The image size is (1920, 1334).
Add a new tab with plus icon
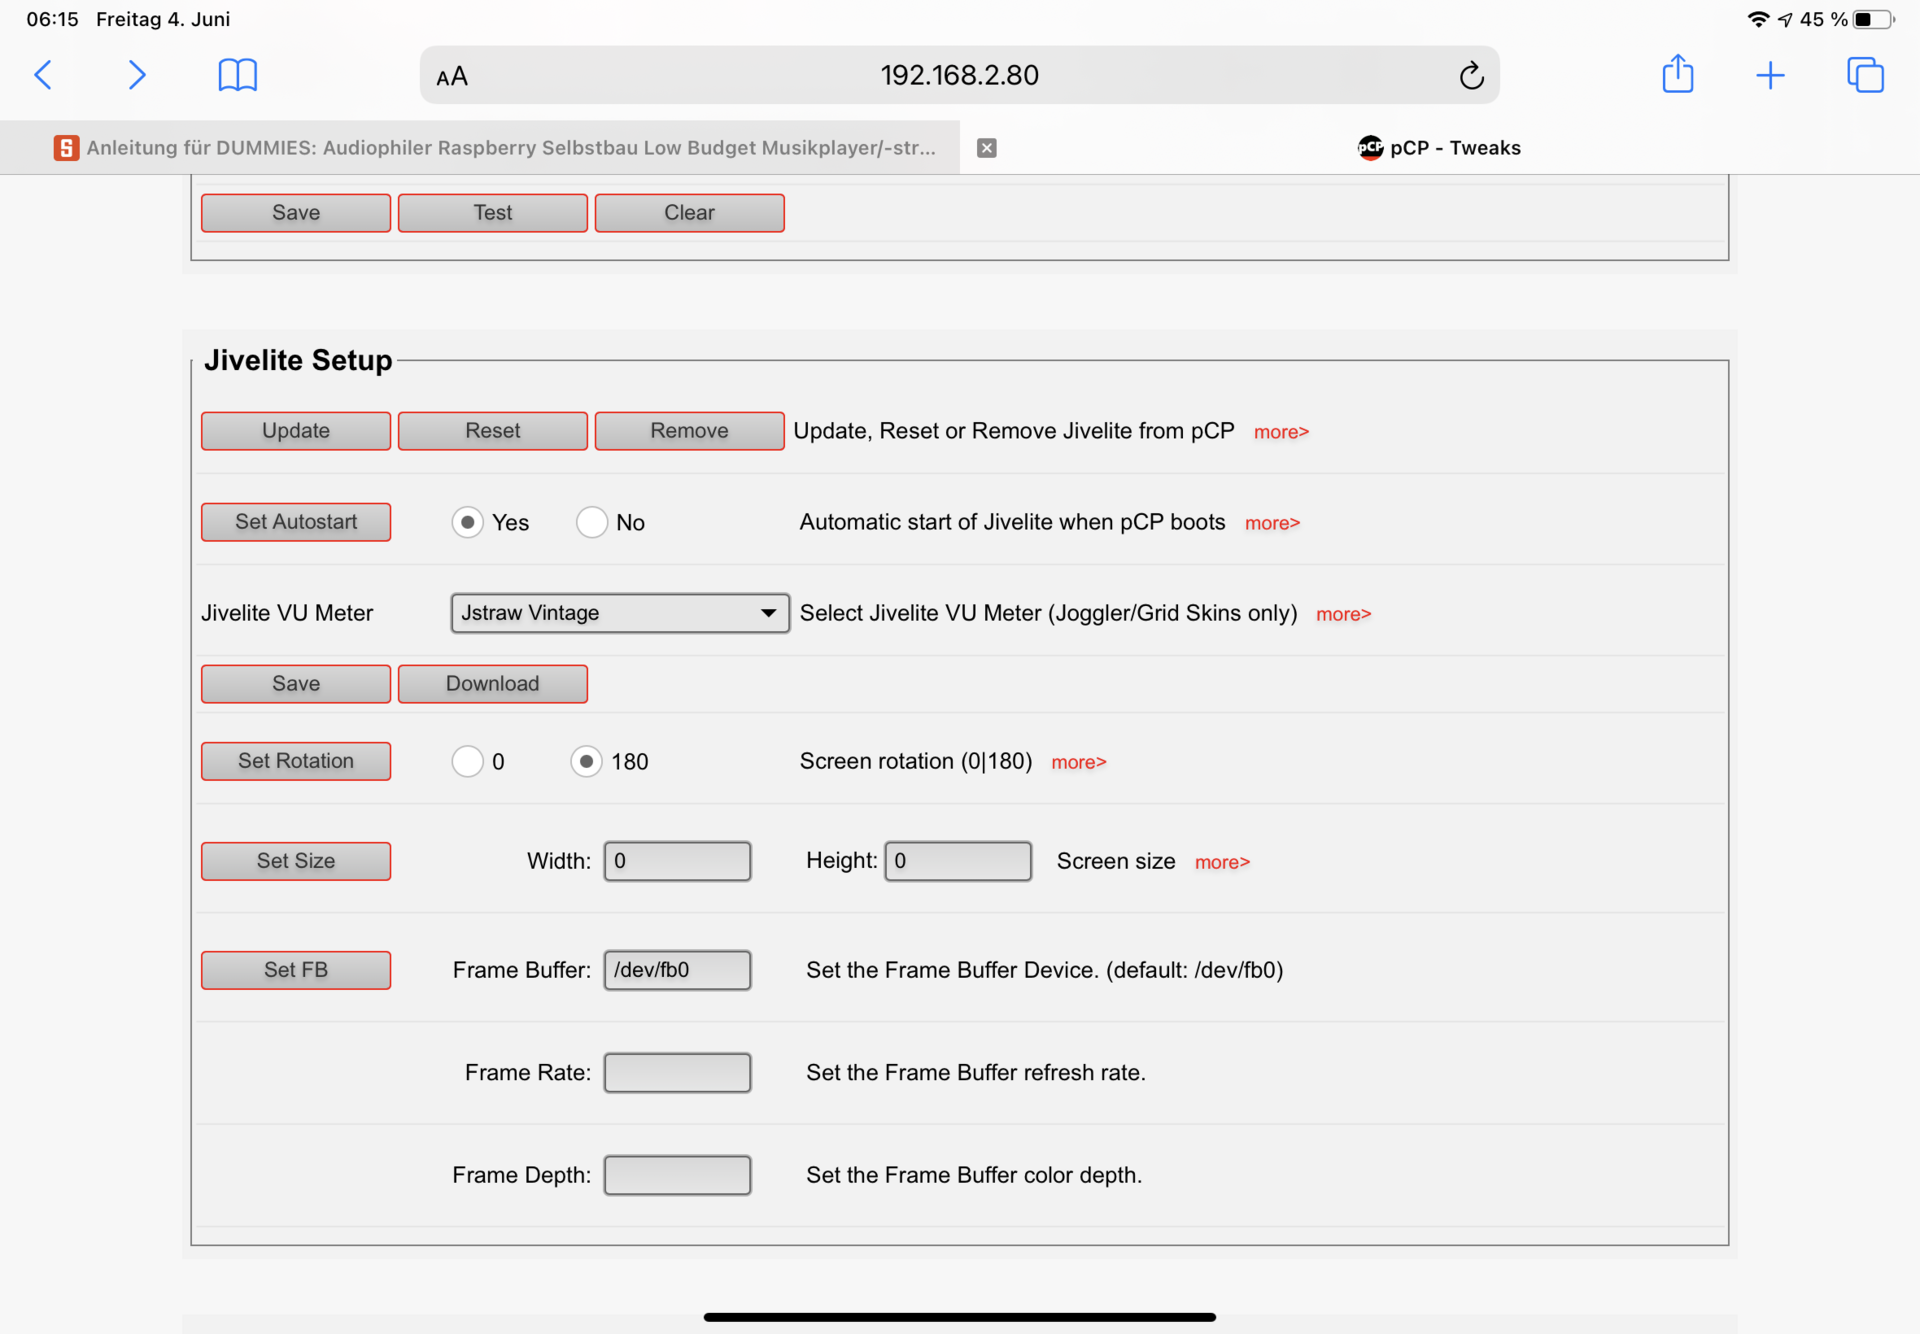pos(1770,75)
